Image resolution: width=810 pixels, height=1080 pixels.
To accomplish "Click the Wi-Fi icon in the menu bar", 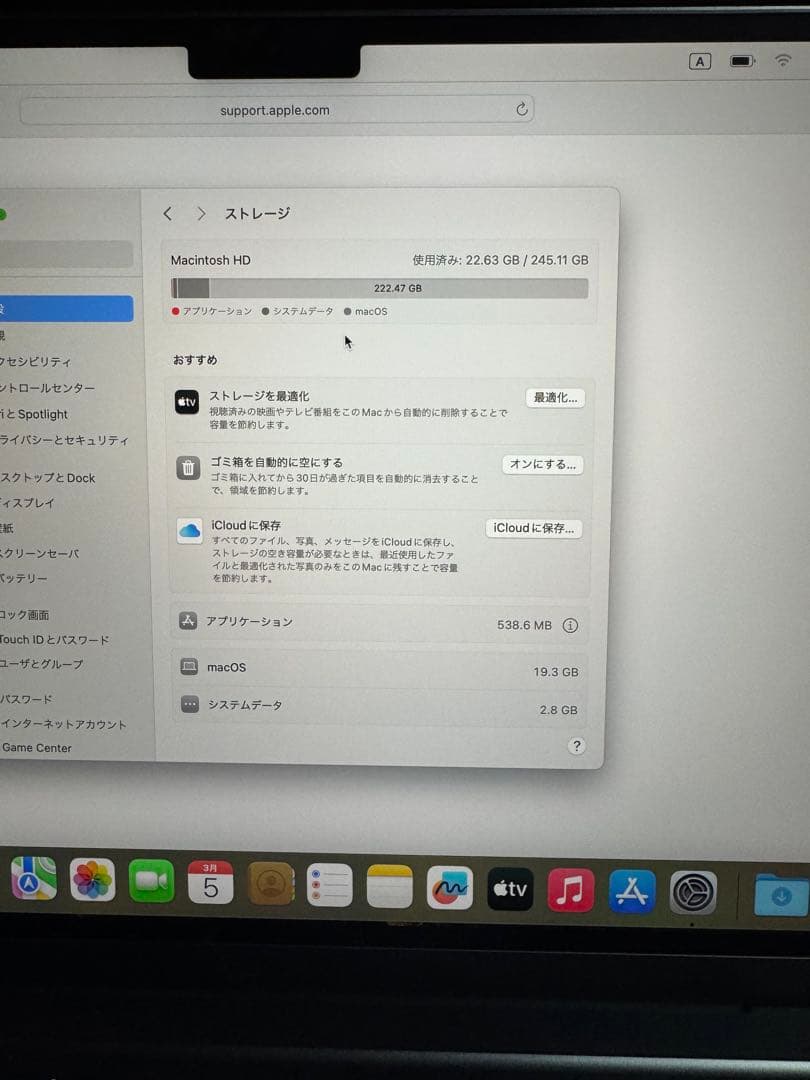I will point(782,60).
